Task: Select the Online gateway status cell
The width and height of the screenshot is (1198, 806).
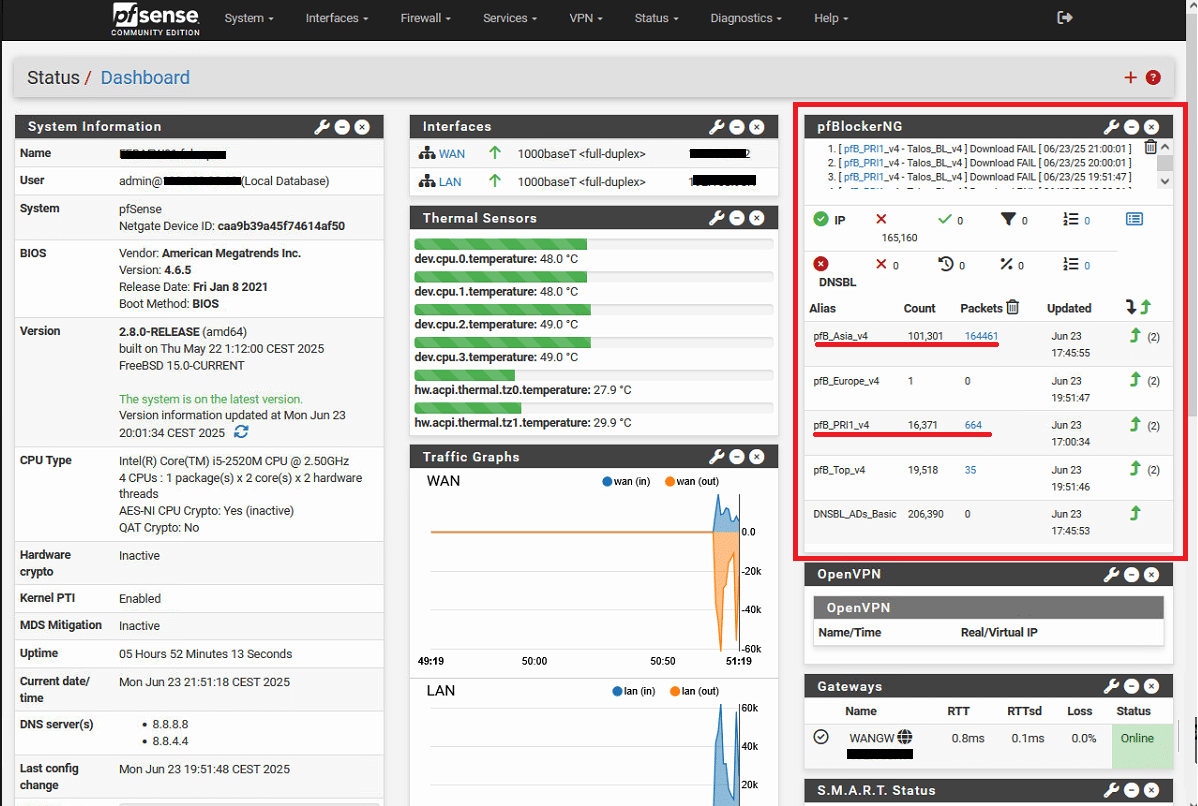Action: (x=1141, y=745)
